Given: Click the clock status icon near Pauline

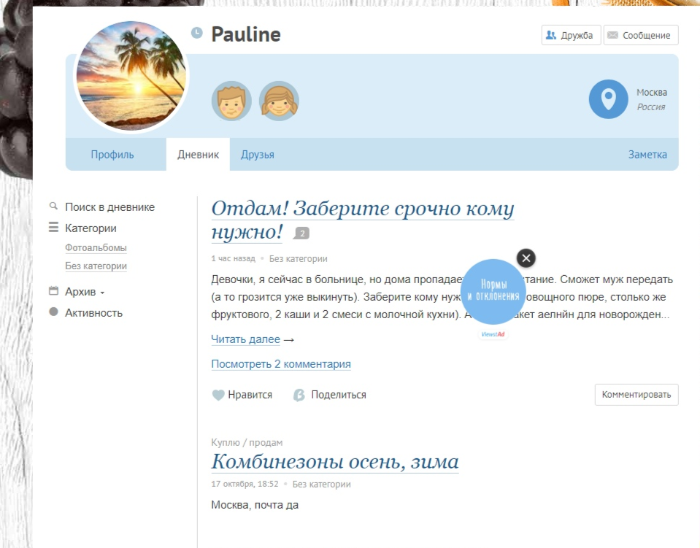Looking at the screenshot, I should pyautogui.click(x=196, y=34).
